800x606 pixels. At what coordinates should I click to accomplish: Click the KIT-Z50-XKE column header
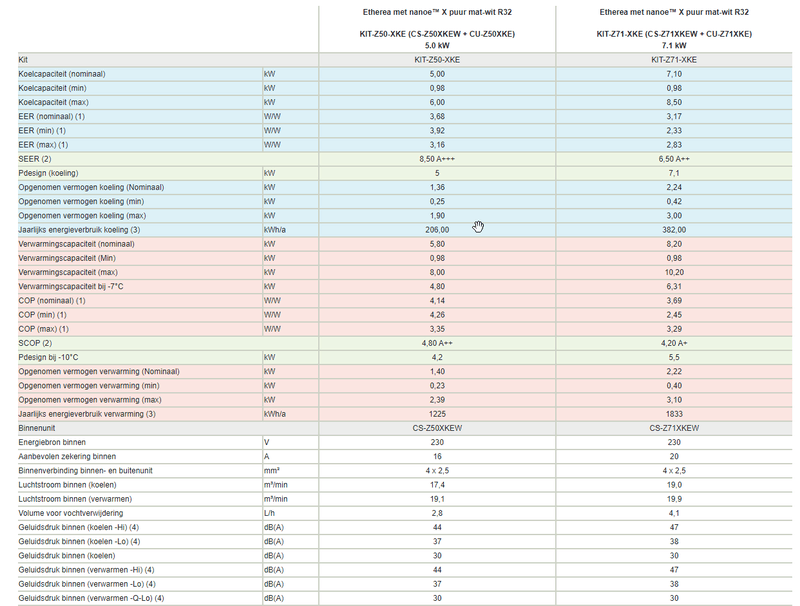(437, 29)
